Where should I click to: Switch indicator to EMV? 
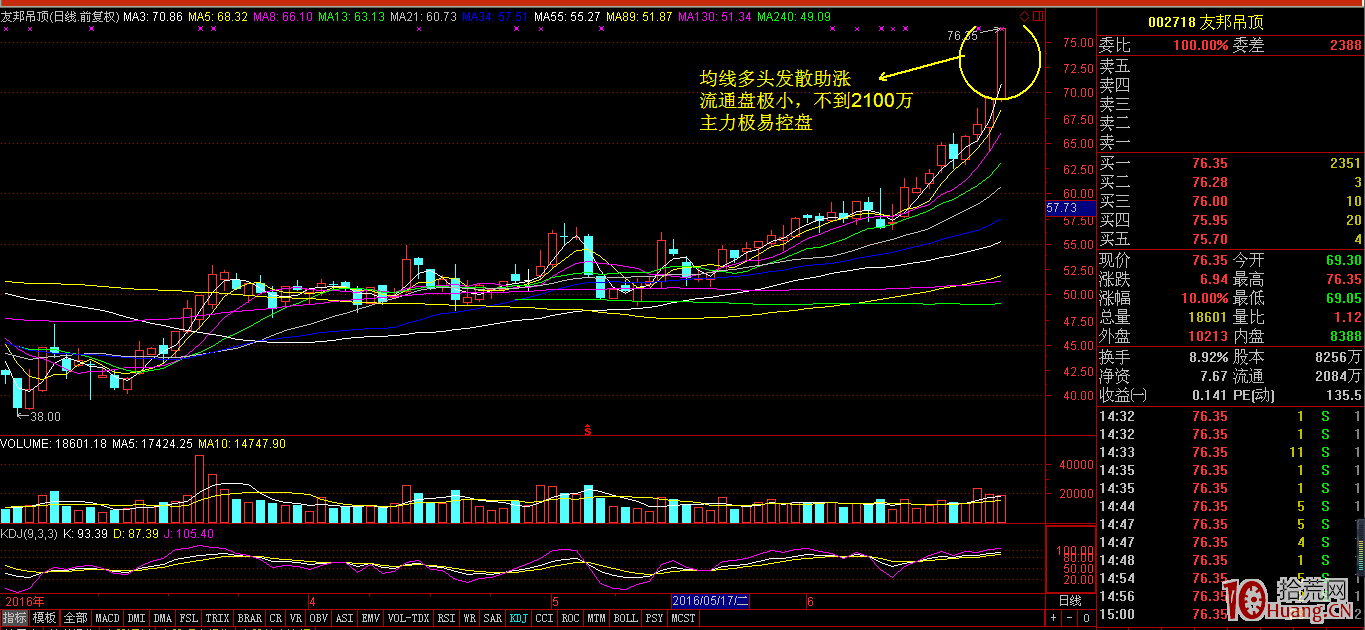[371, 618]
